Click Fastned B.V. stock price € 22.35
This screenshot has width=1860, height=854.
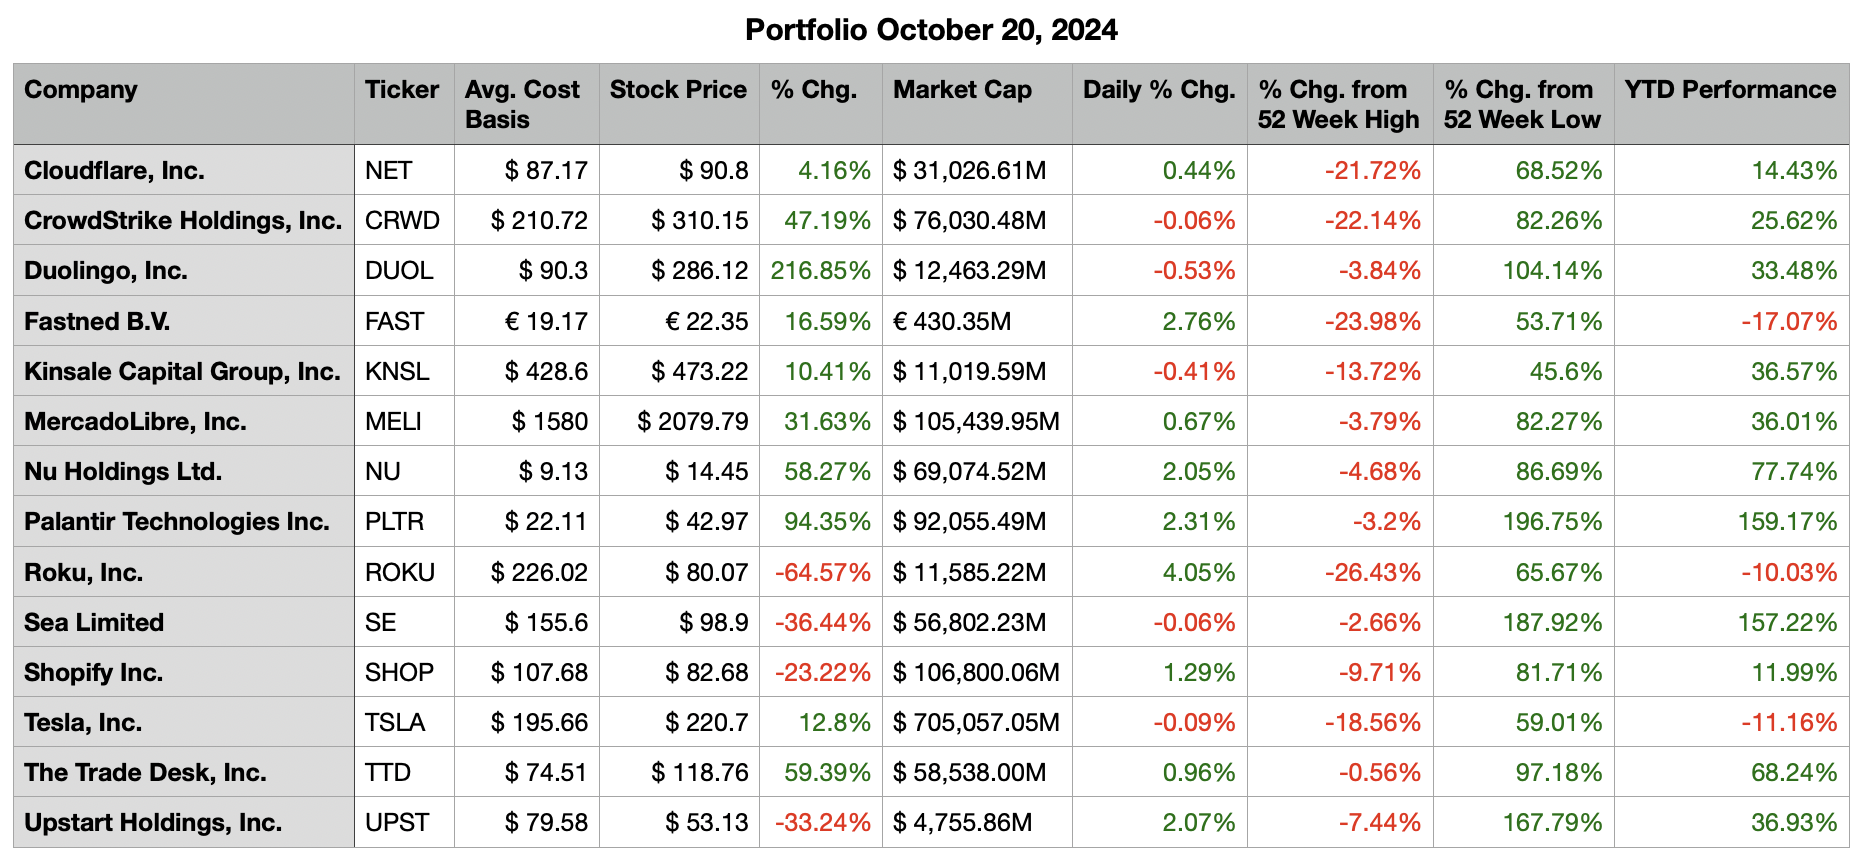707,322
